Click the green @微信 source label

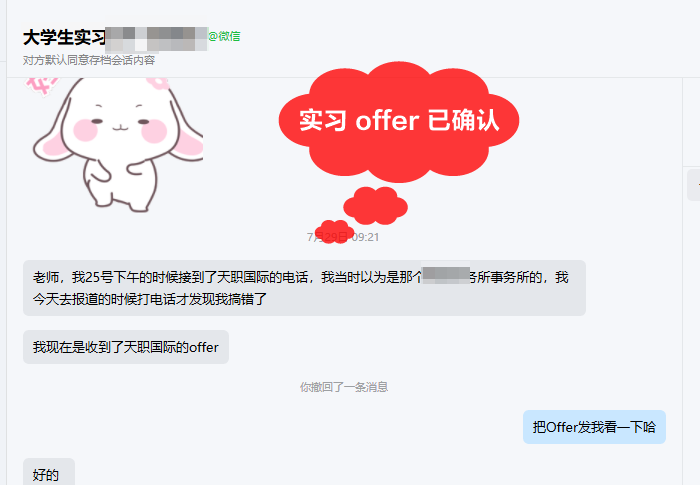pyautogui.click(x=225, y=36)
